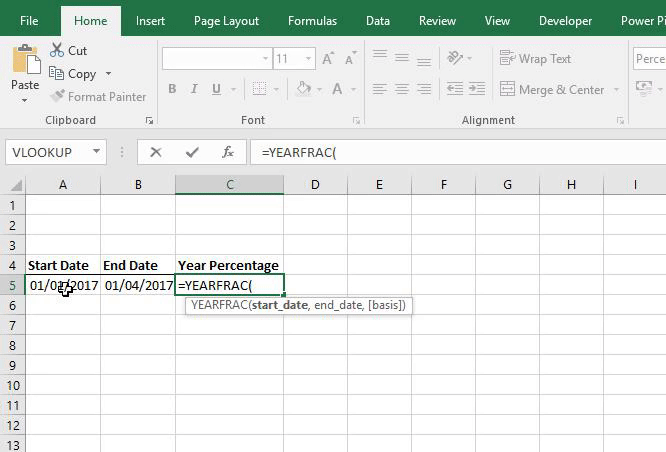Viewport: 666px width, 452px height.
Task: Select cell B5 containing 01/04/2017
Action: 138,285
